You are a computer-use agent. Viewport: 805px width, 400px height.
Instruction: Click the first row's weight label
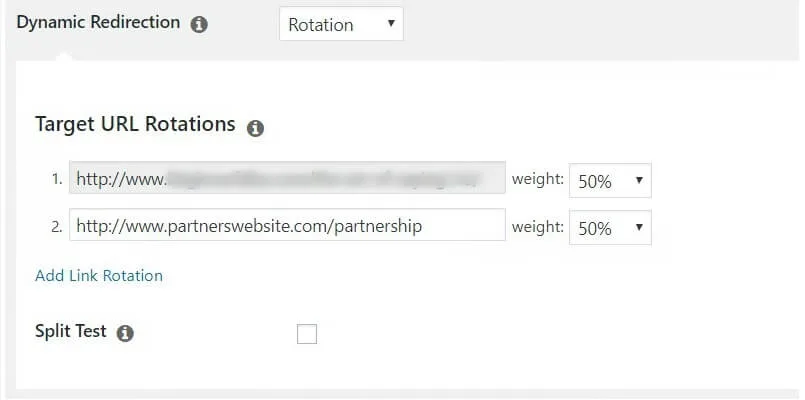pos(538,181)
